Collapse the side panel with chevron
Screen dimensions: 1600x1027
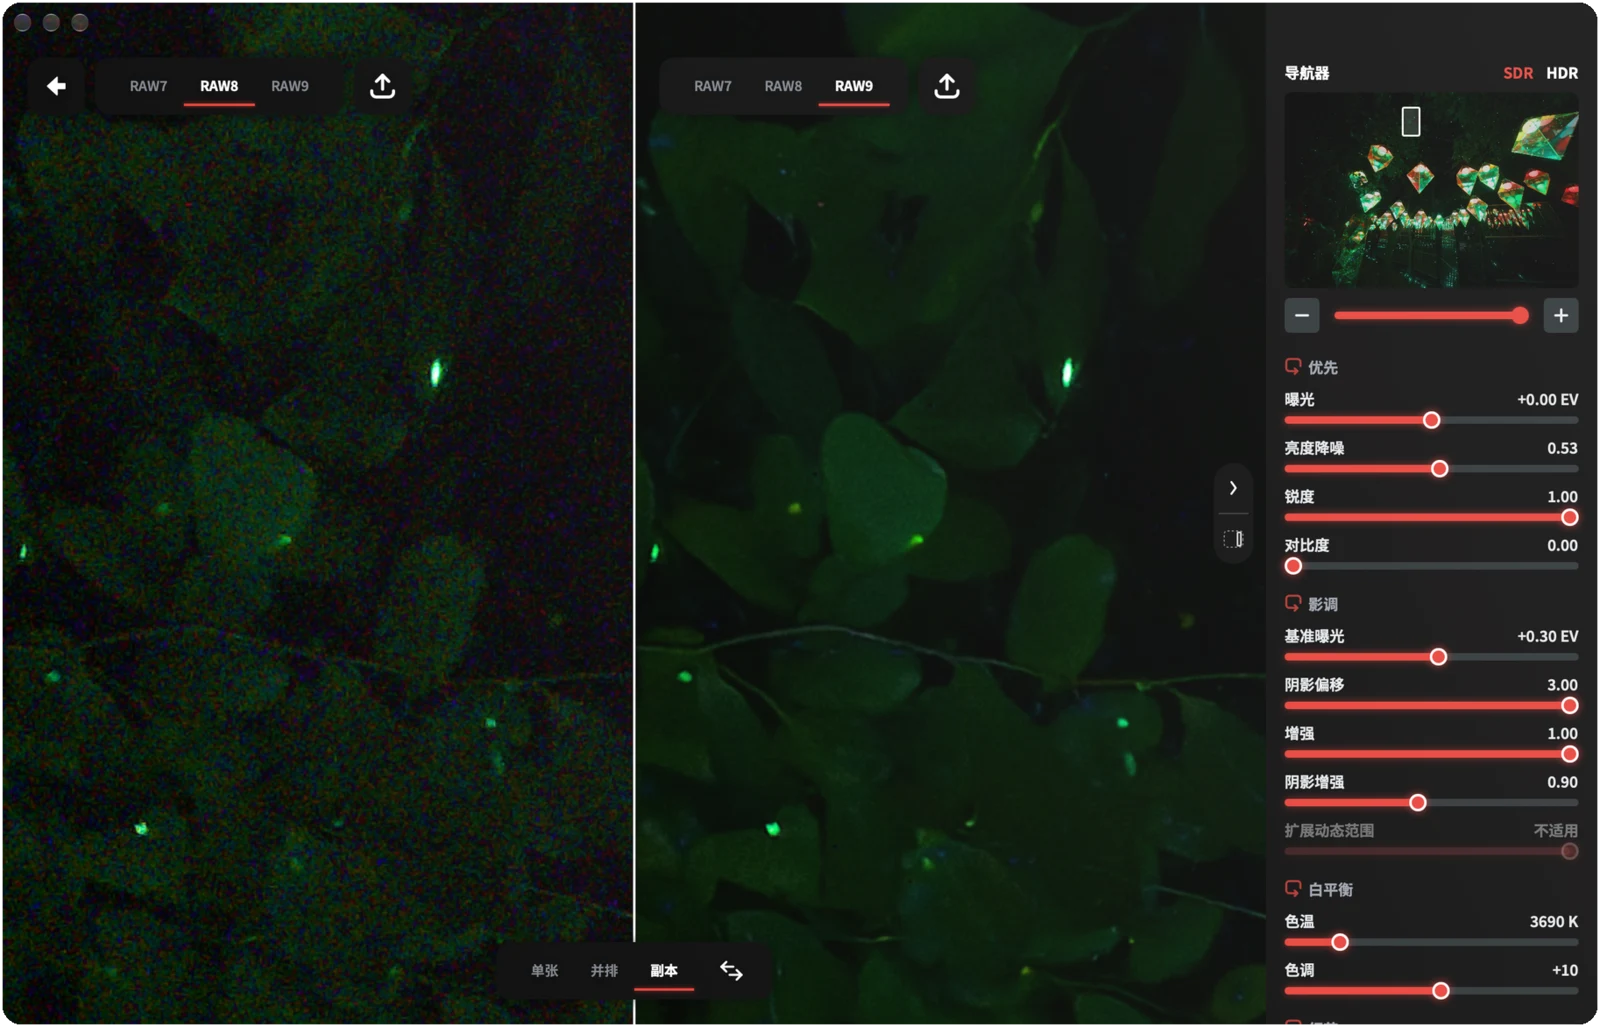(x=1233, y=488)
